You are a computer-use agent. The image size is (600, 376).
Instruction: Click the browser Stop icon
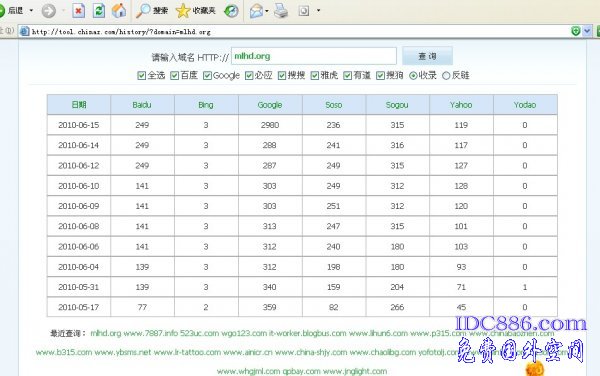click(78, 11)
